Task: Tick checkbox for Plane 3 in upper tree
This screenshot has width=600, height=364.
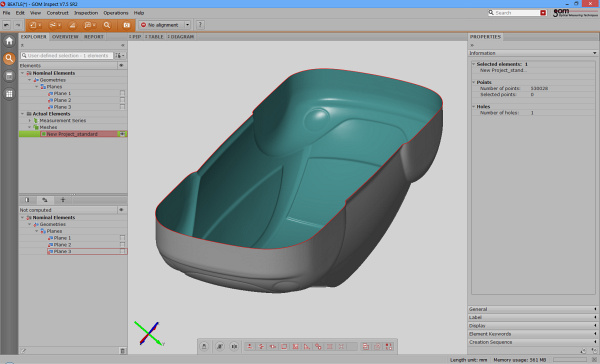Action: [122, 107]
